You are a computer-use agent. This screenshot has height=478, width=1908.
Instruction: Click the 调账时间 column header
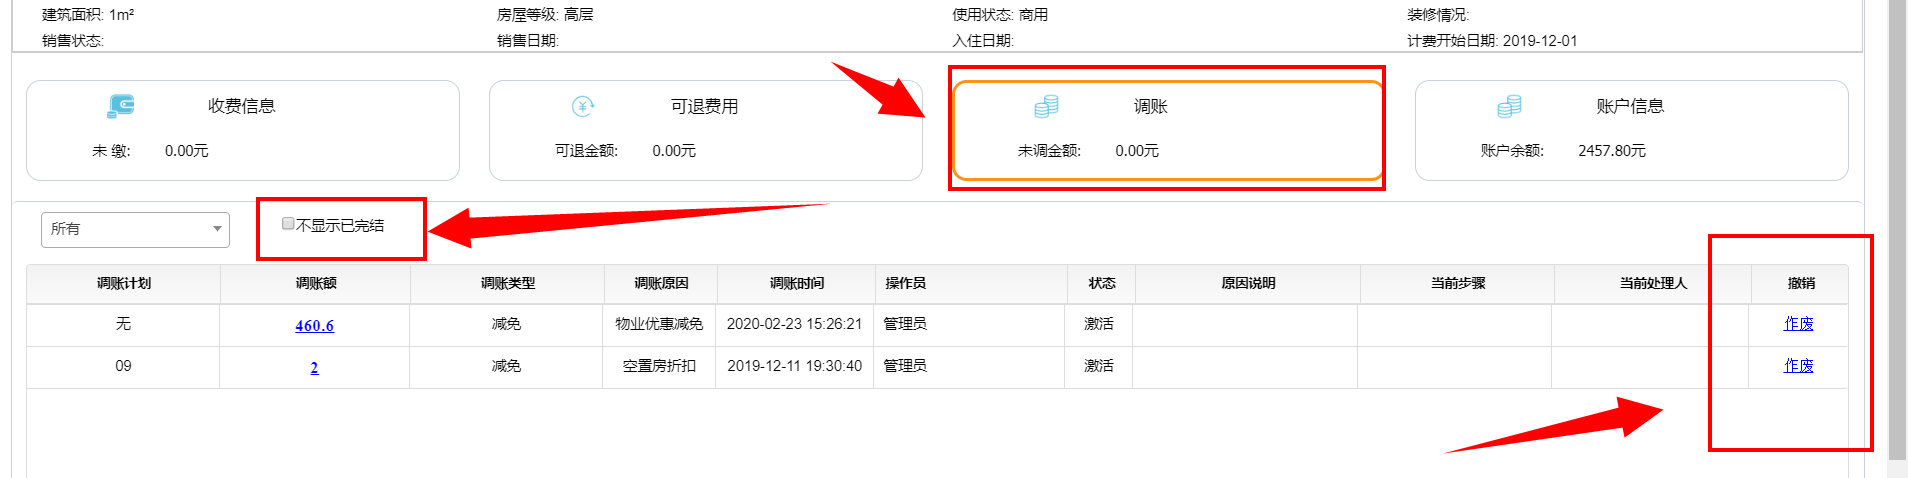(x=796, y=284)
